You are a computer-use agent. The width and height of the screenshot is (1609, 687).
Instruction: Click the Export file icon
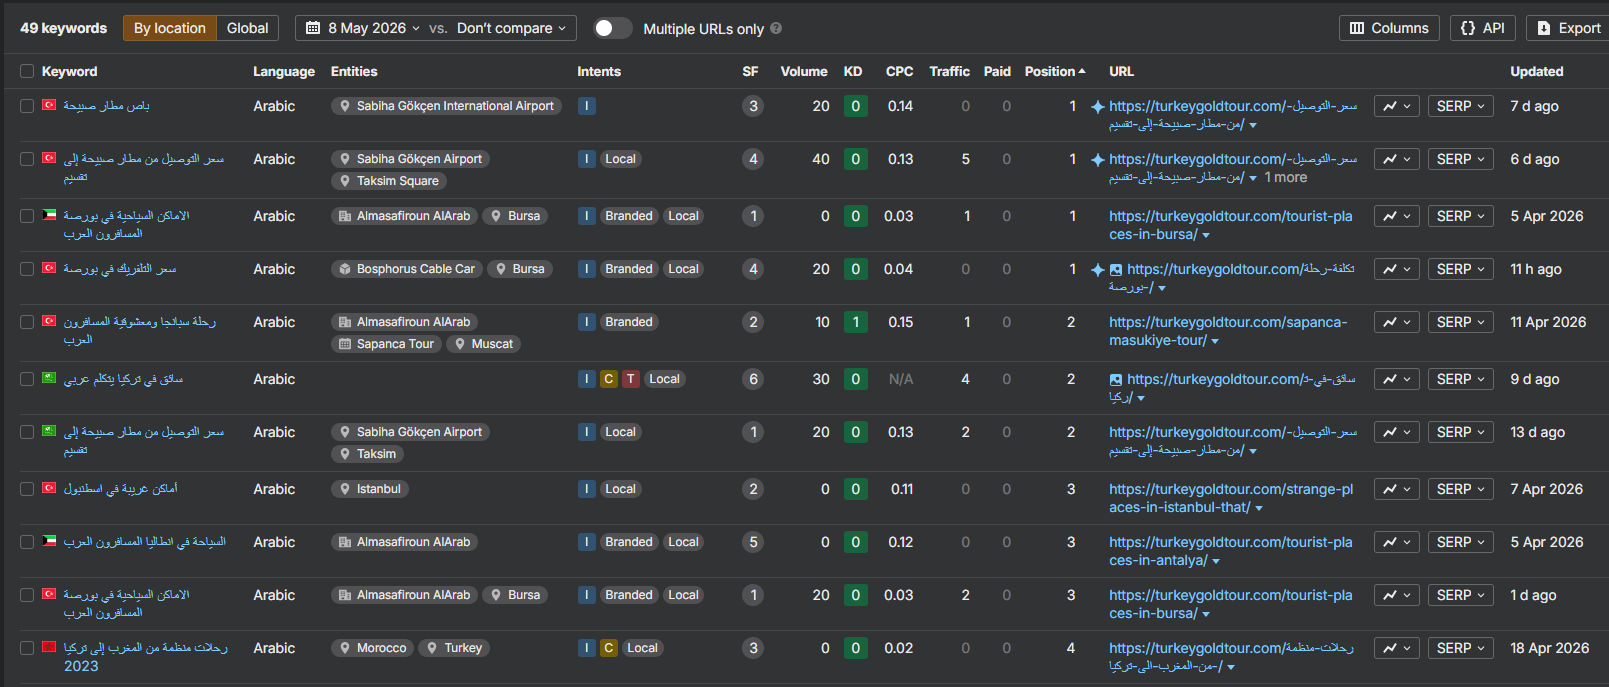1544,28
